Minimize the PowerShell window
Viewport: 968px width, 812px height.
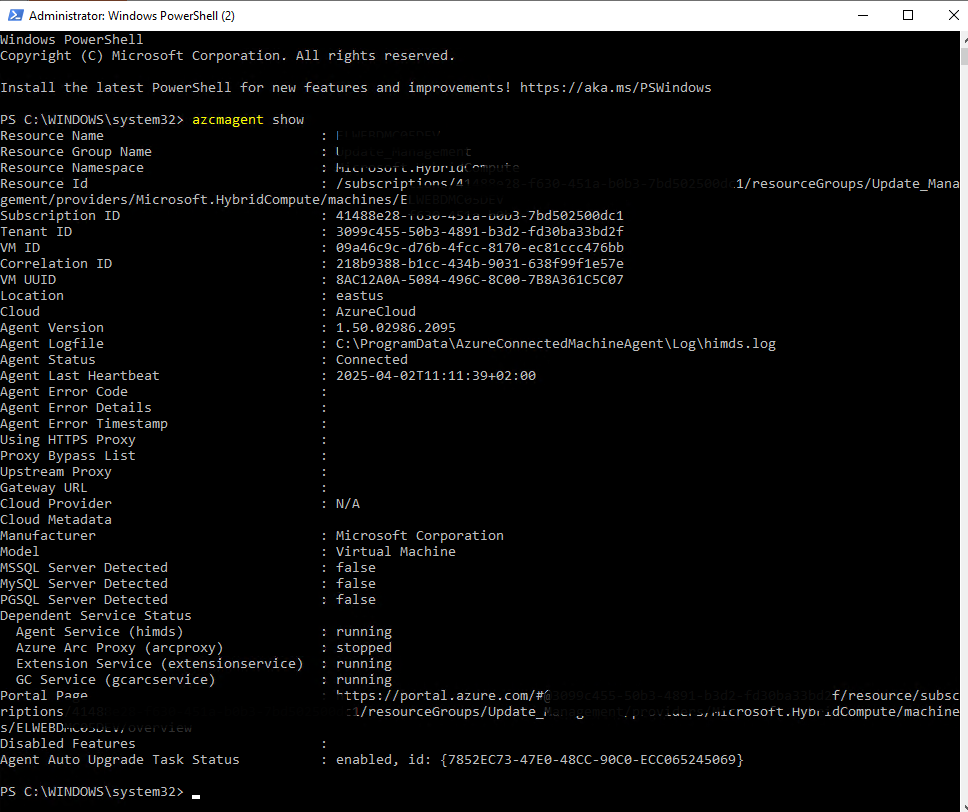point(863,15)
